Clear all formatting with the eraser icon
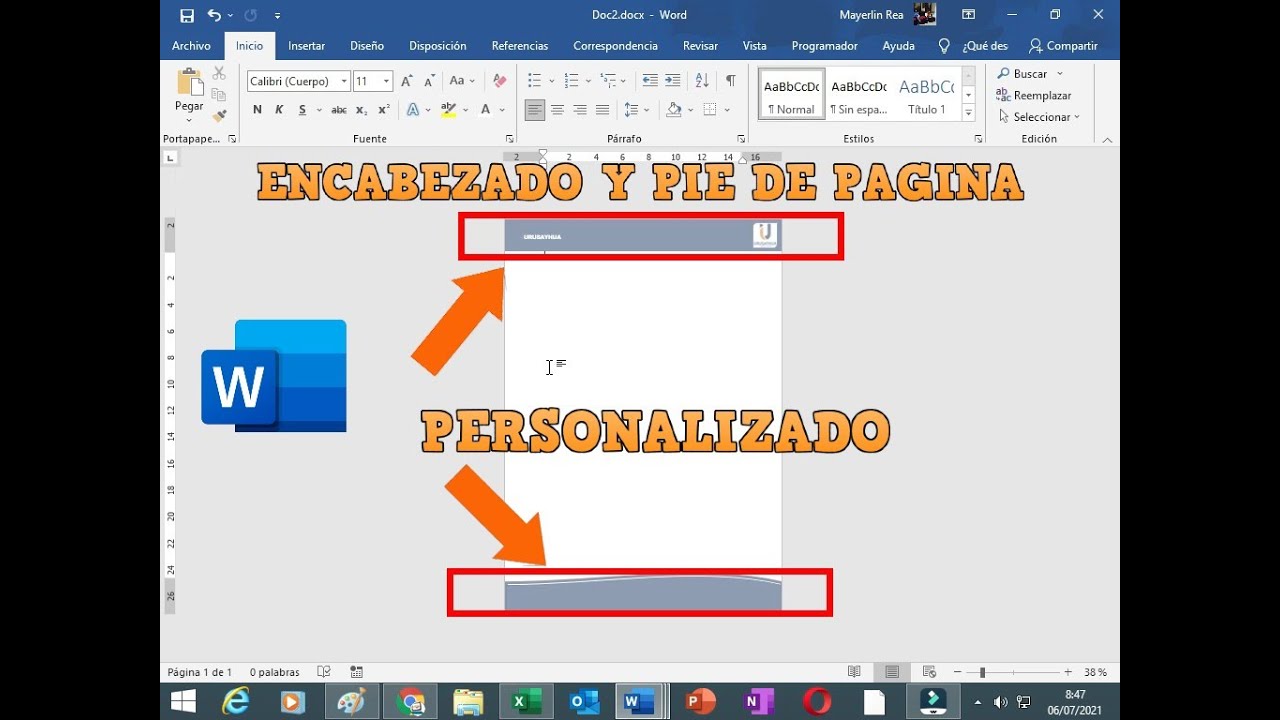Image resolution: width=1280 pixels, height=720 pixels. (x=499, y=81)
